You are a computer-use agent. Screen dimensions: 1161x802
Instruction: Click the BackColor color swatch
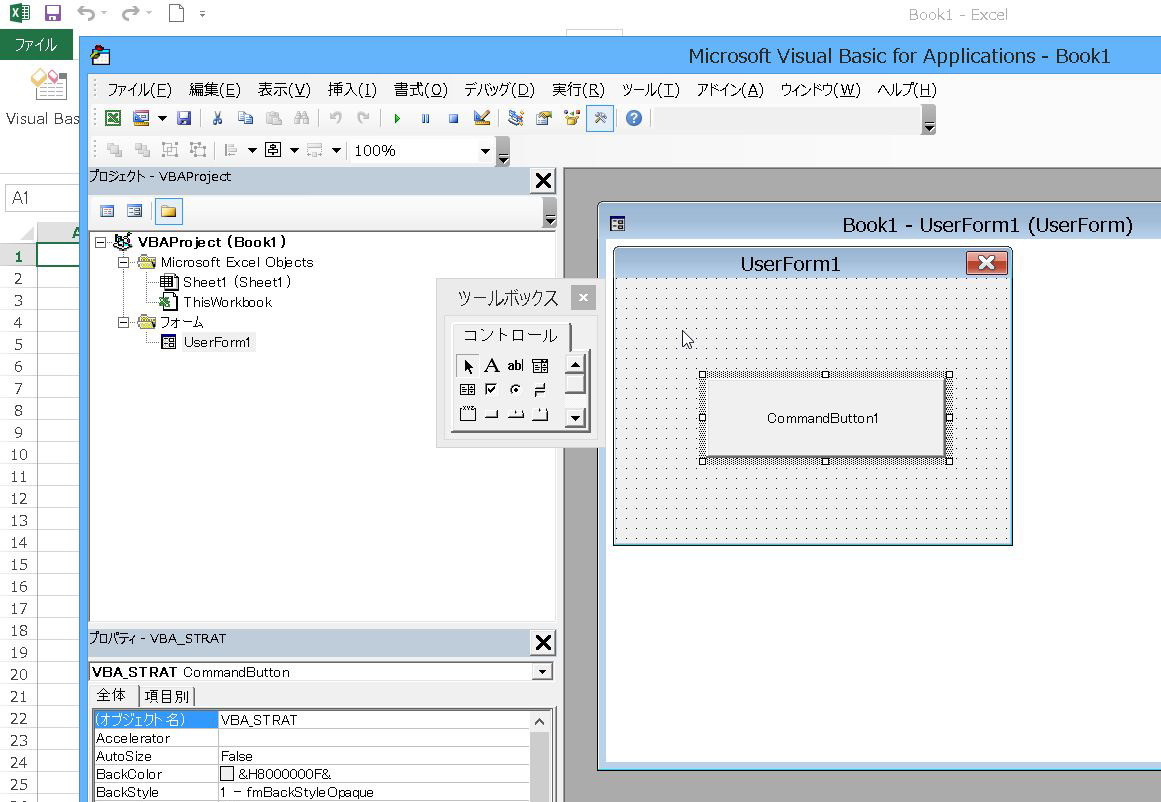coord(227,774)
